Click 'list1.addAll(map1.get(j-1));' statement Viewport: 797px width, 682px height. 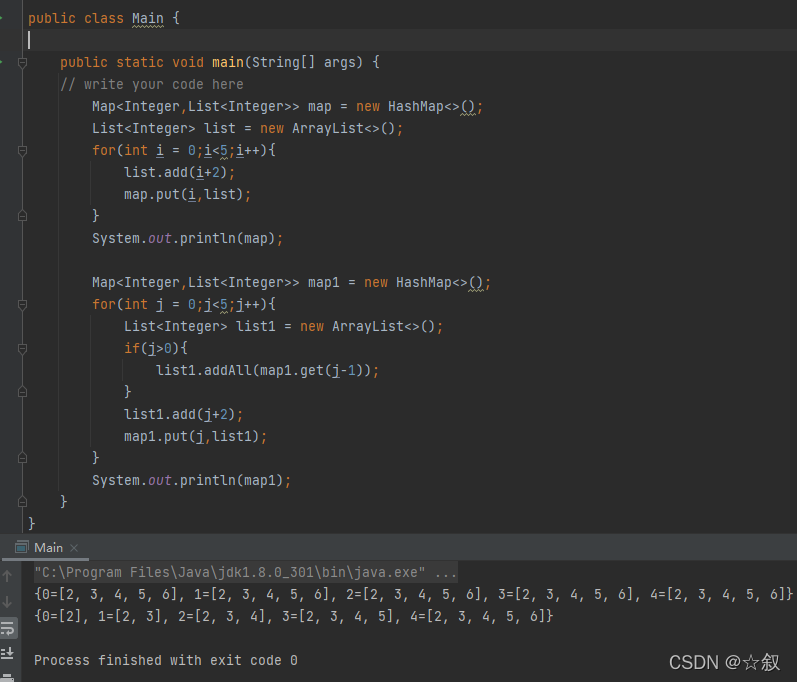tap(267, 370)
